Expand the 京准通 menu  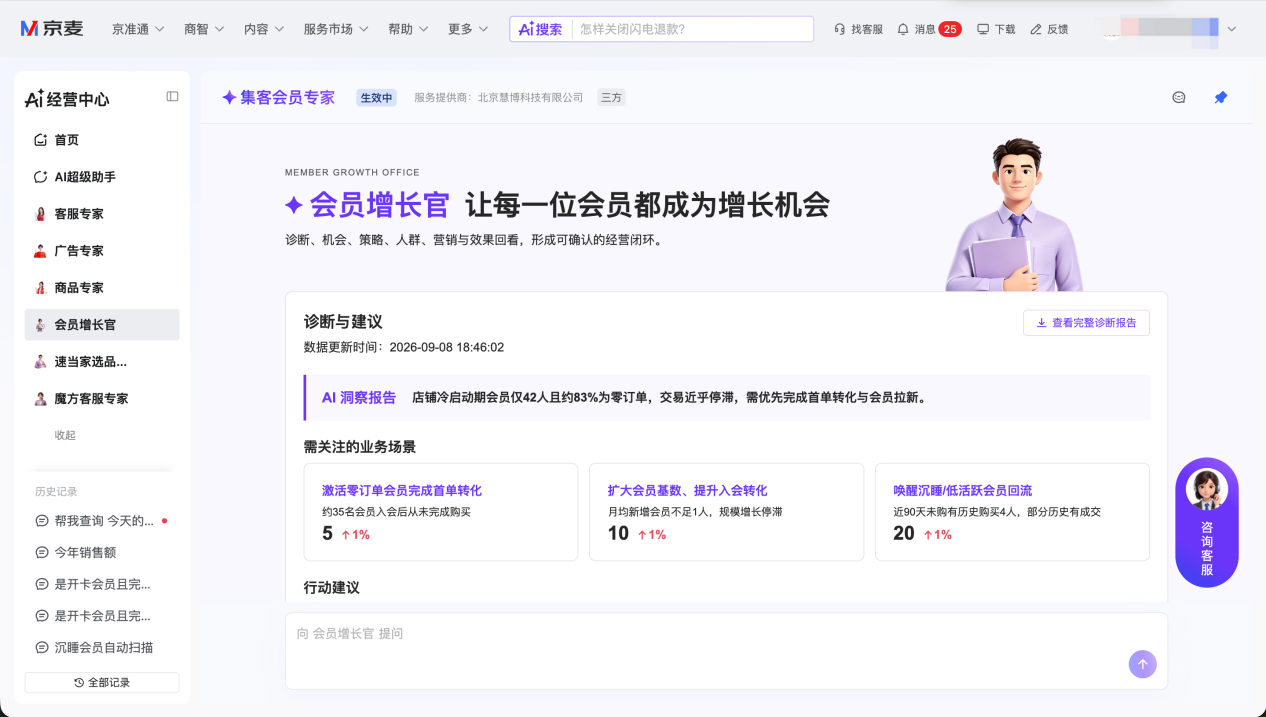tap(138, 29)
